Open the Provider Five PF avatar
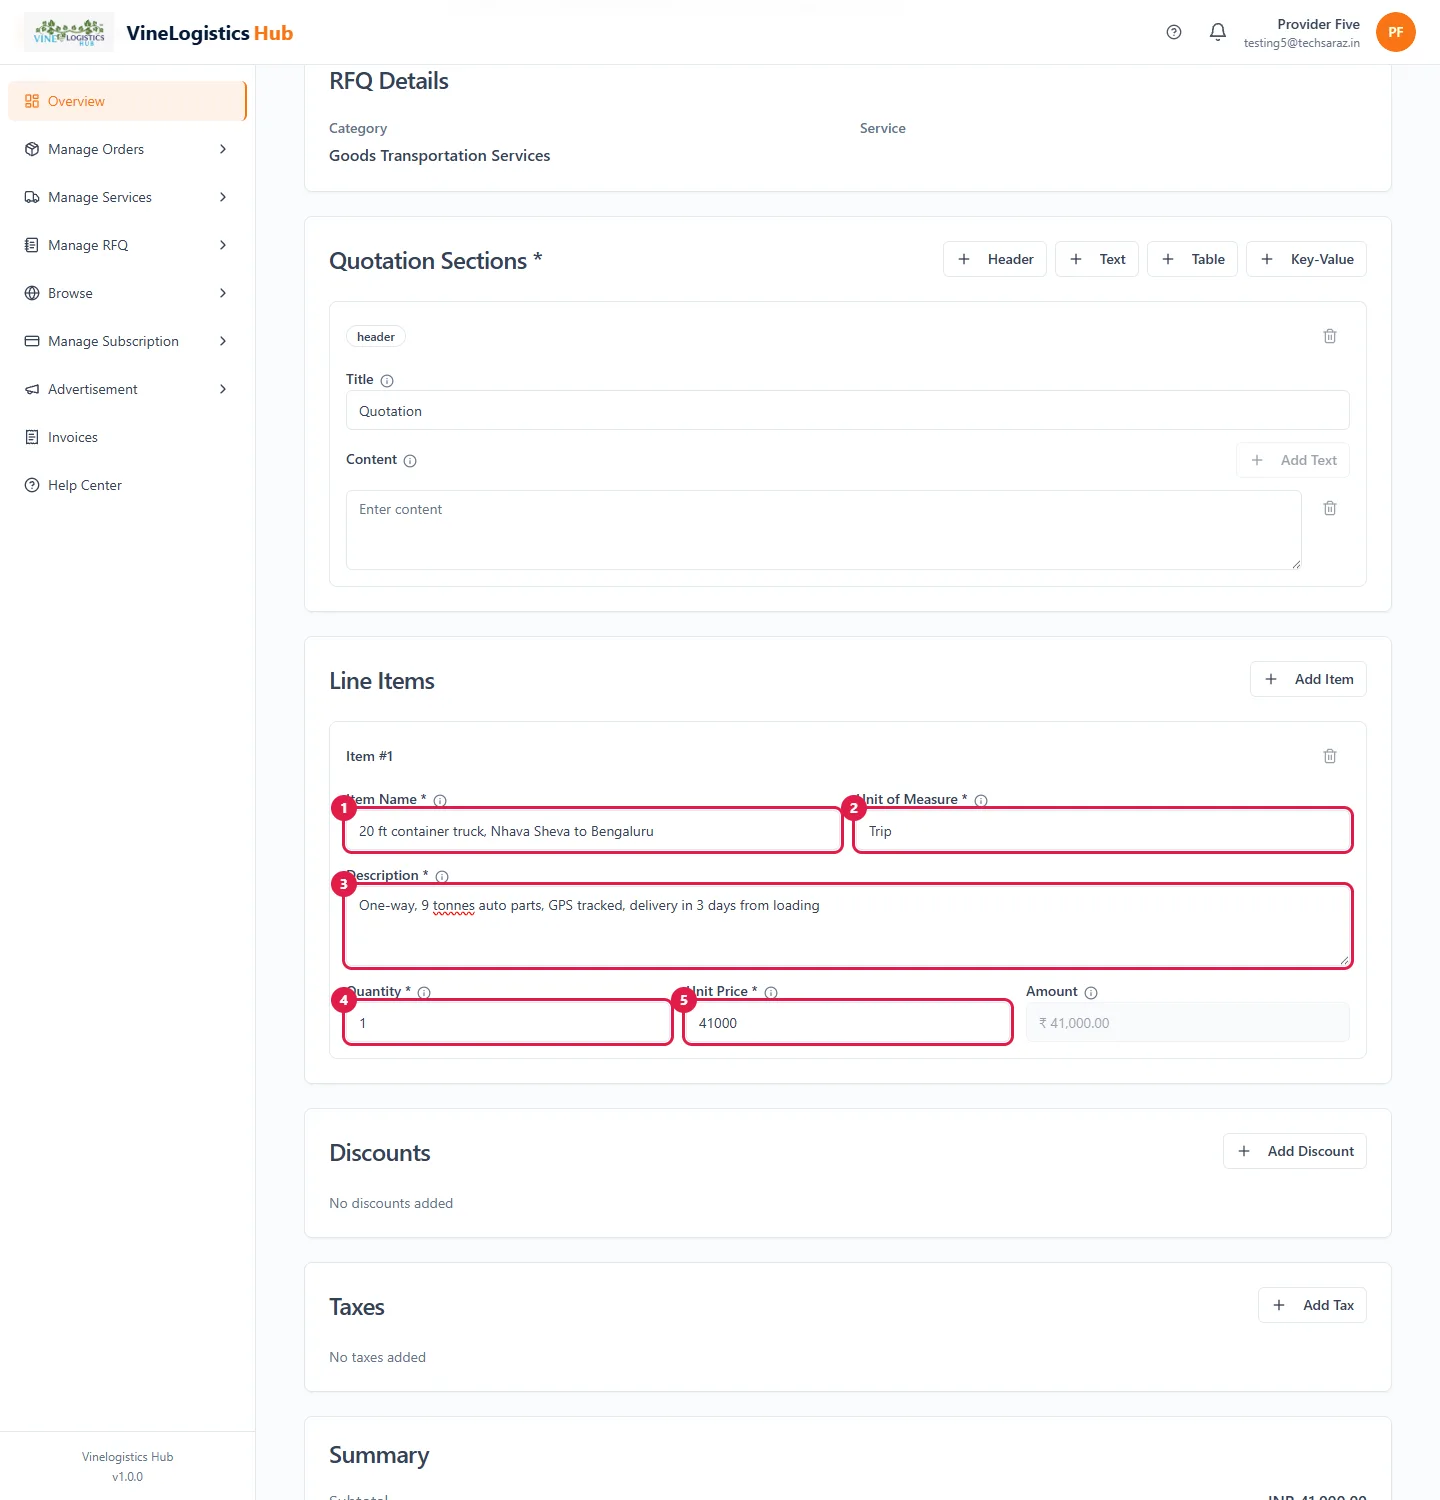Viewport: 1440px width, 1500px height. point(1396,32)
